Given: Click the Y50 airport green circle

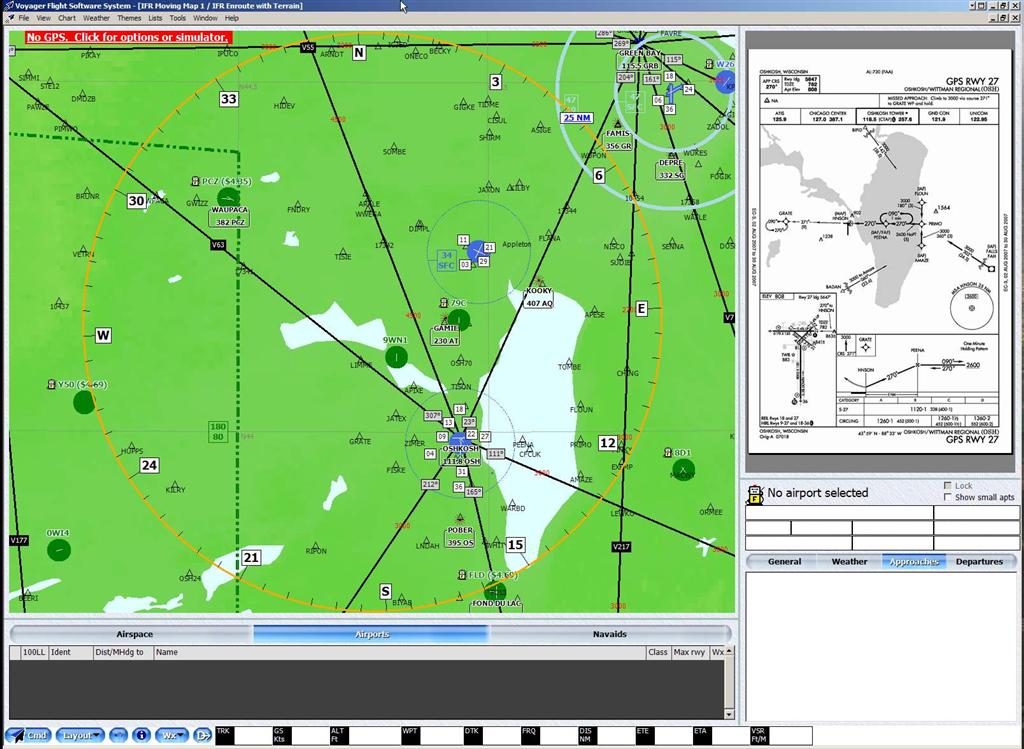Looking at the screenshot, I should 84,402.
